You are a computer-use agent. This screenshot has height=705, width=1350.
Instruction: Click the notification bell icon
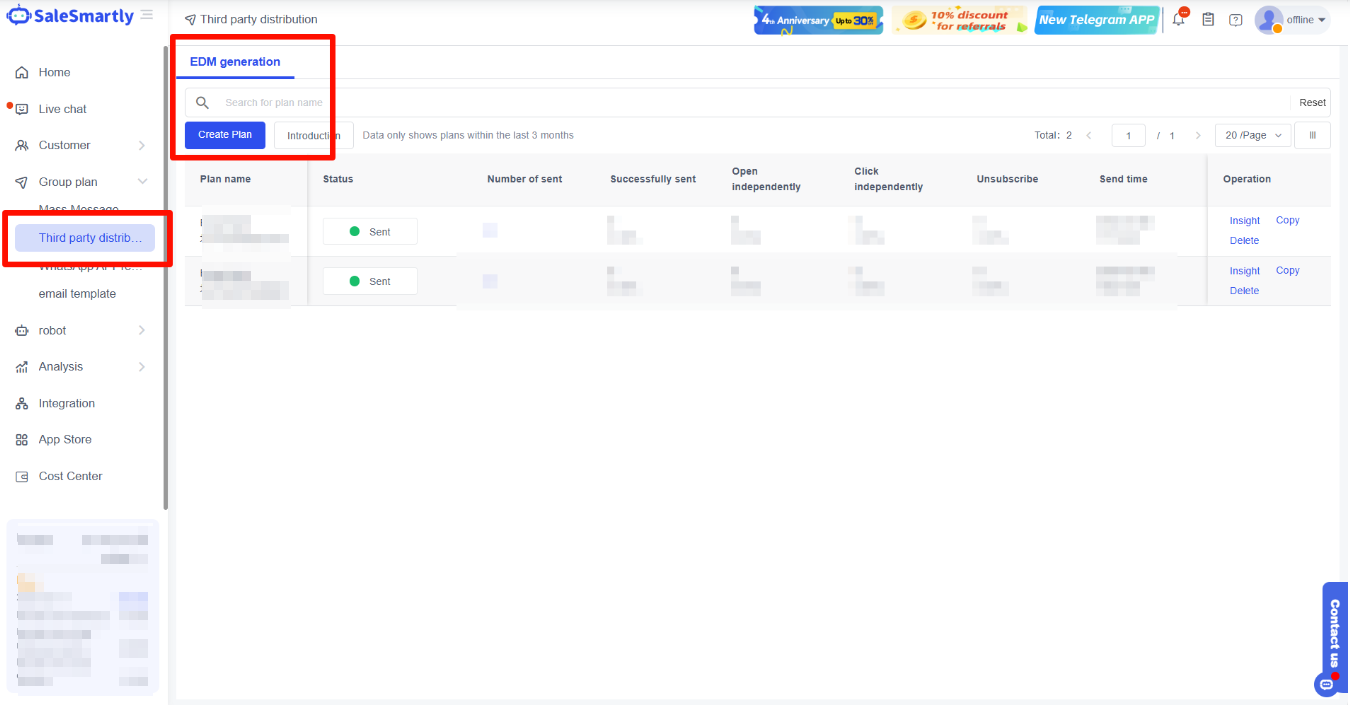coord(1179,19)
